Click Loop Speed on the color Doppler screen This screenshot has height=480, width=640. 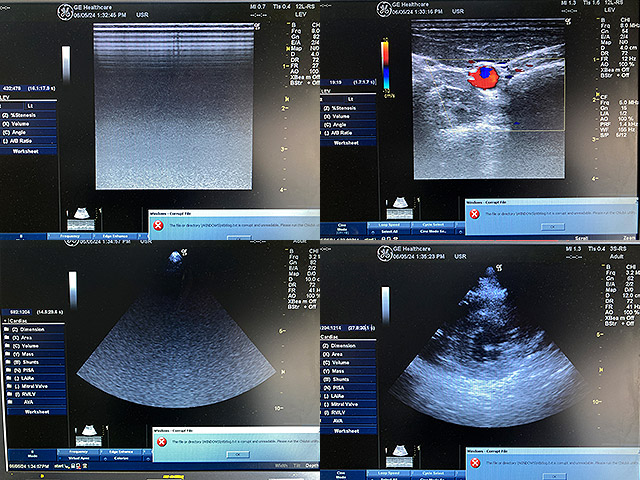click(x=389, y=225)
